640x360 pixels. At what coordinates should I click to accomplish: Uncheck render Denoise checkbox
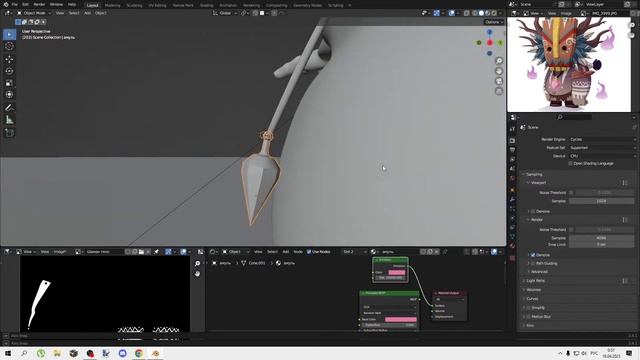click(x=533, y=255)
